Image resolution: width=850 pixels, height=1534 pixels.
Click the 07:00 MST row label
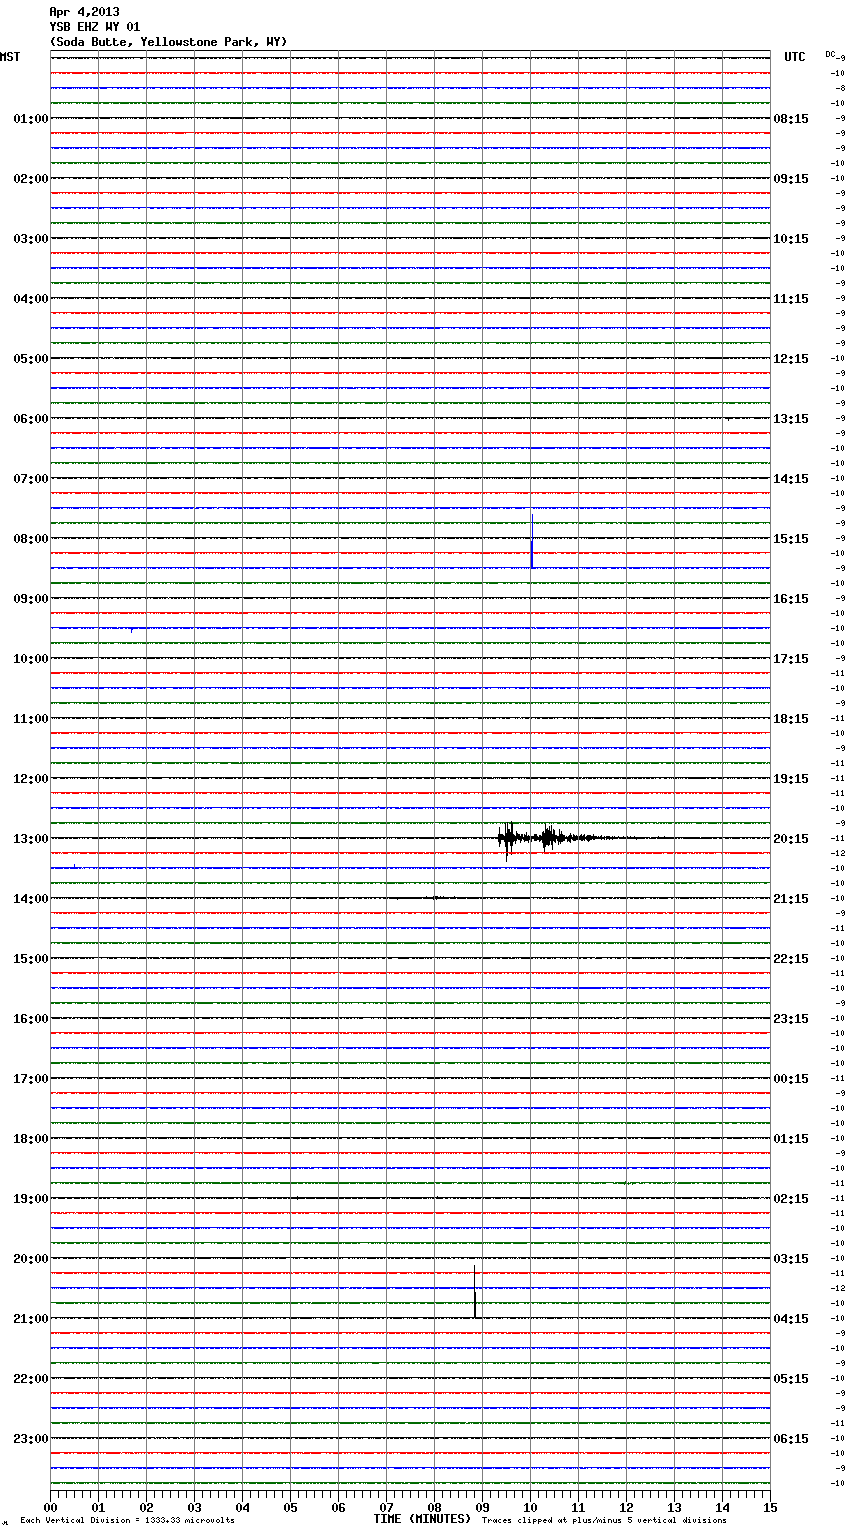coord(30,479)
